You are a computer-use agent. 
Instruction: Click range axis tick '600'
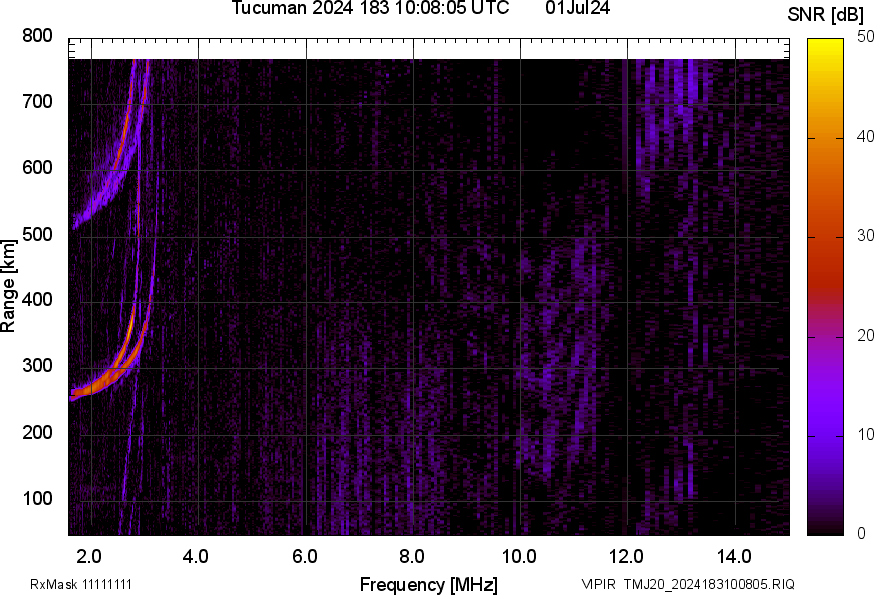coord(37,168)
